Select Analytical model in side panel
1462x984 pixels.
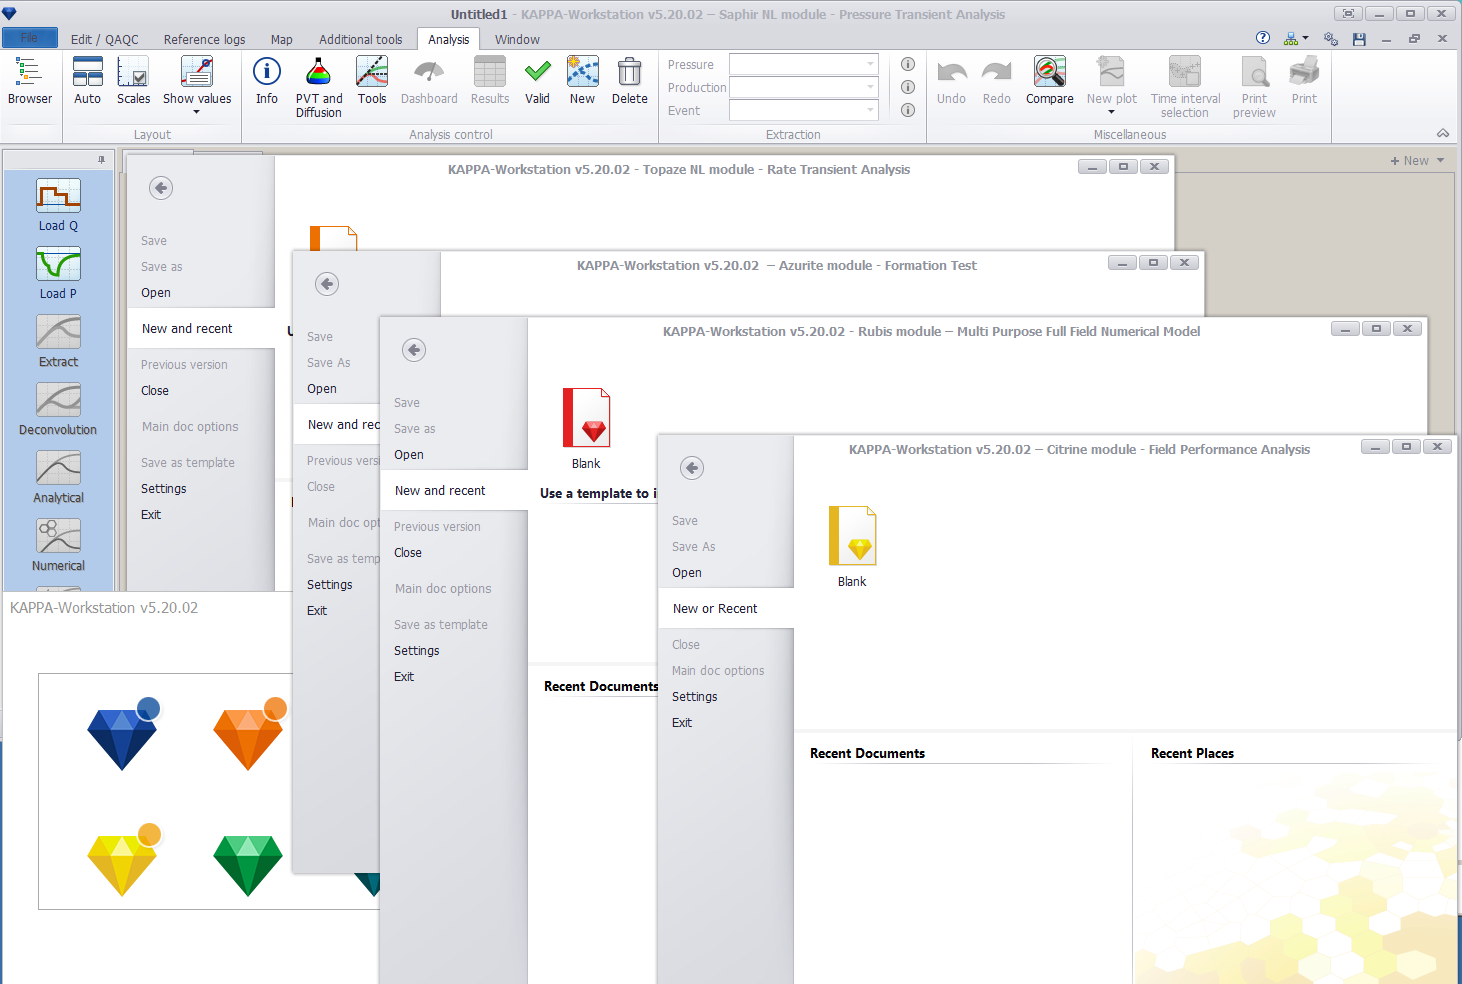tap(58, 477)
